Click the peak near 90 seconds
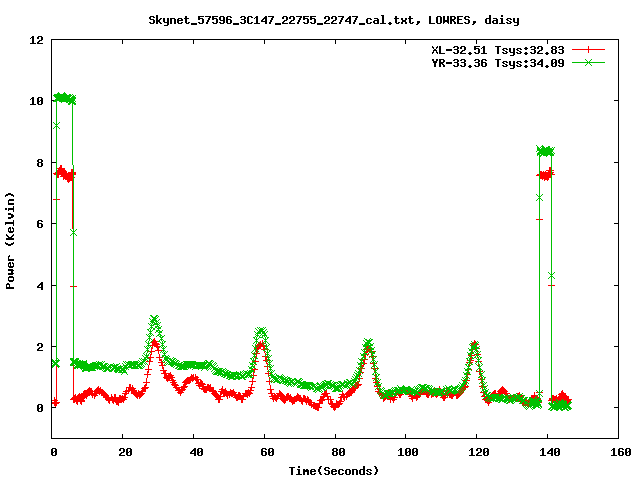Viewport: 640px width, 480px height. pyautogui.click(x=368, y=343)
